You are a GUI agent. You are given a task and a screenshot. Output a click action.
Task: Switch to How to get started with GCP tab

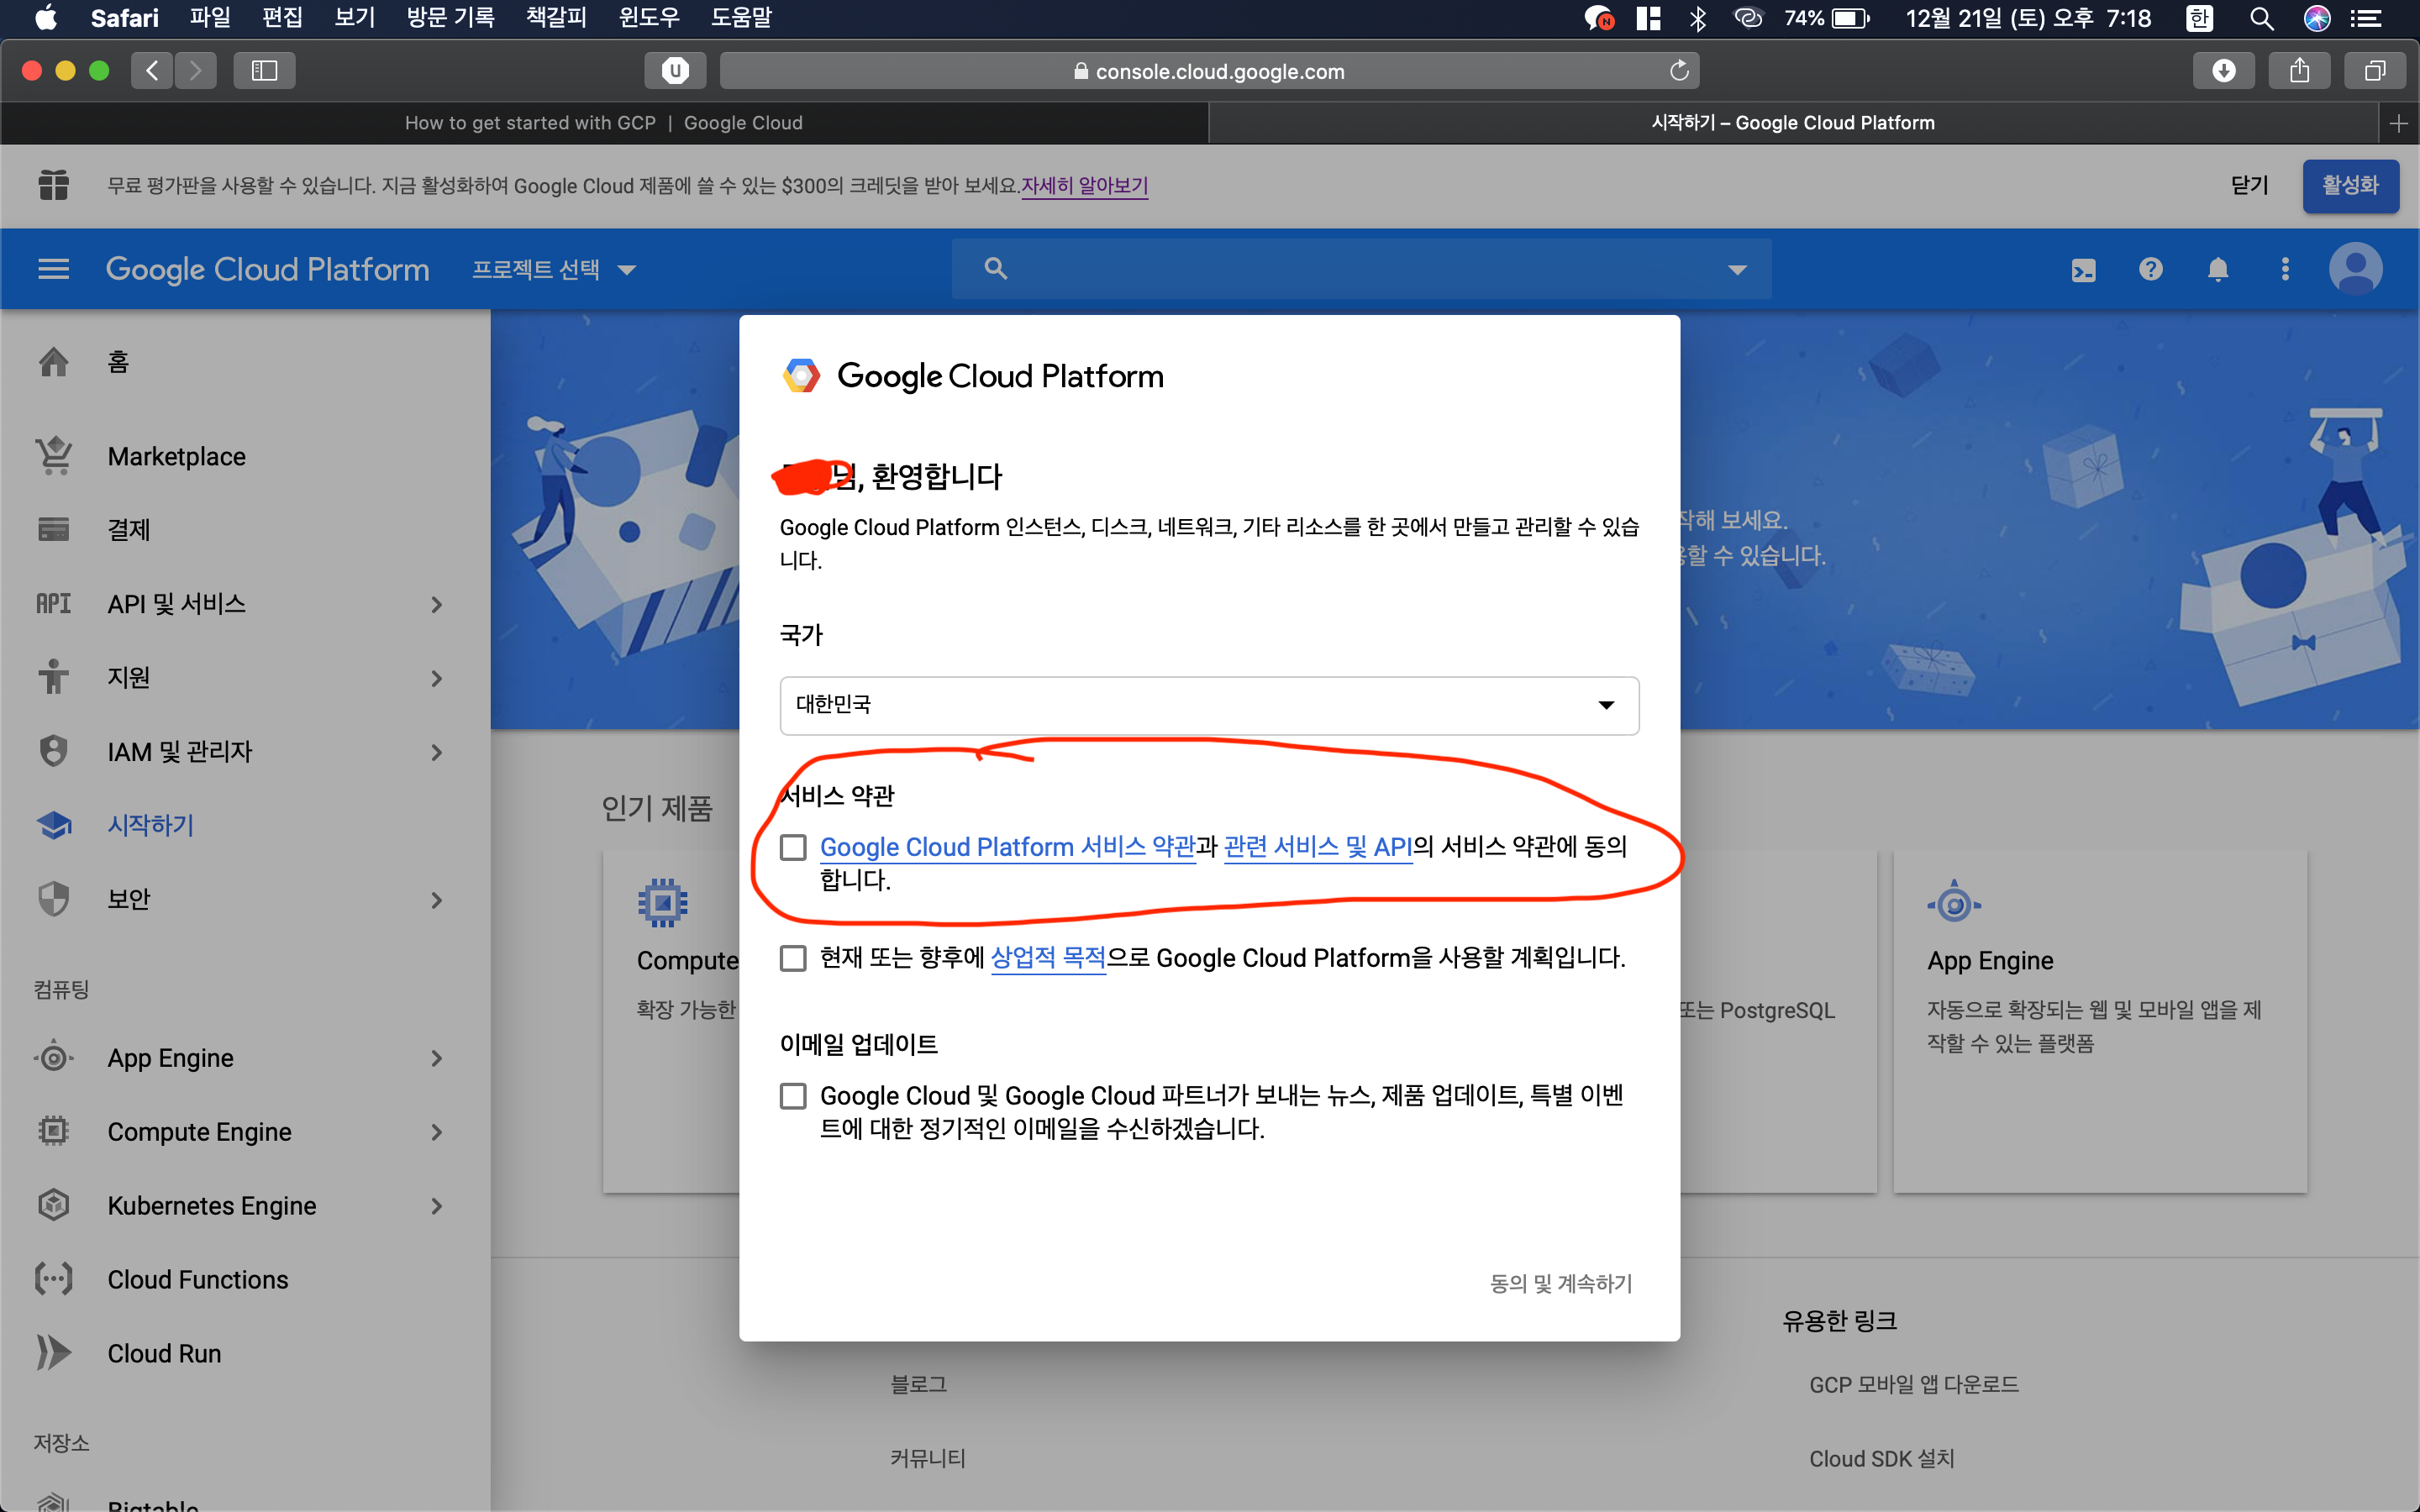[603, 123]
